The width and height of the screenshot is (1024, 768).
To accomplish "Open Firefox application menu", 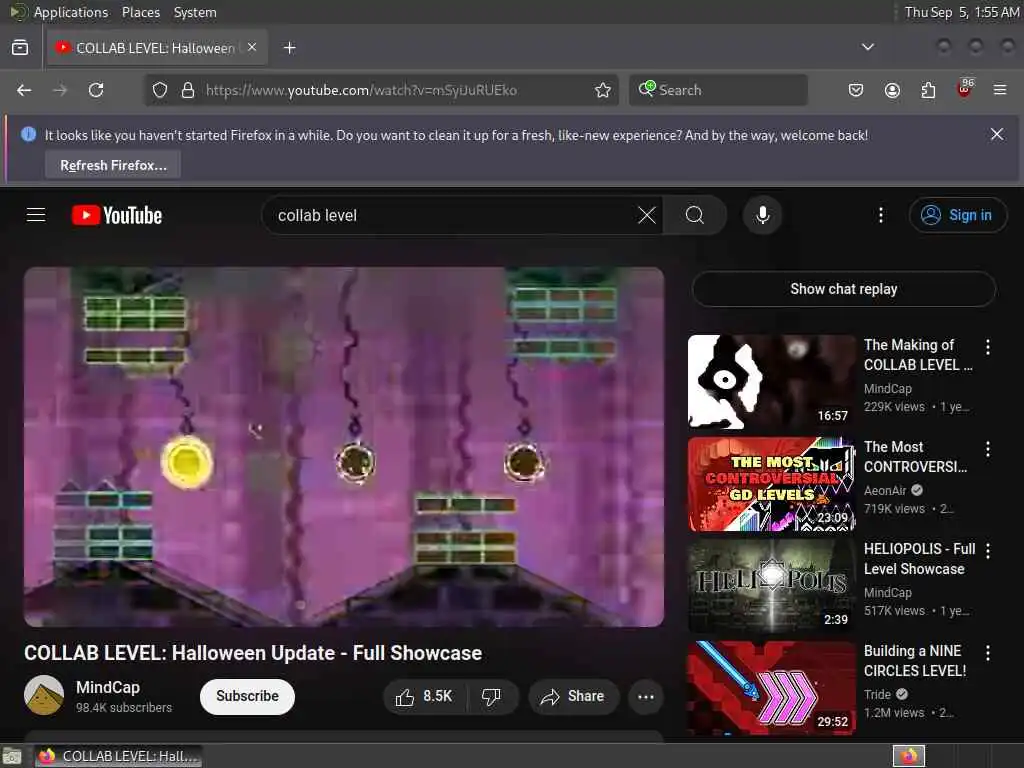I will click(1000, 90).
